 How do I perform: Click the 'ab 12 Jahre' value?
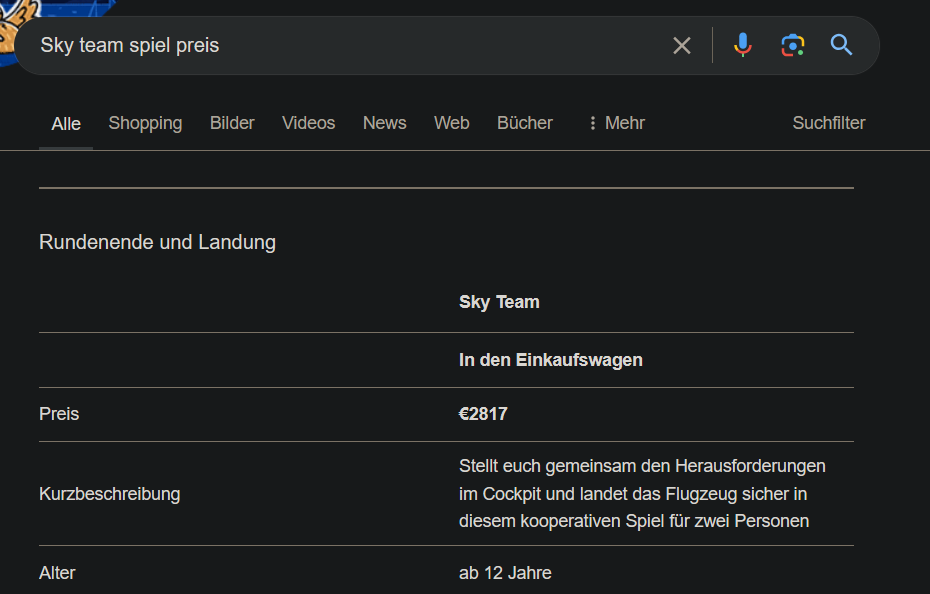(x=505, y=573)
